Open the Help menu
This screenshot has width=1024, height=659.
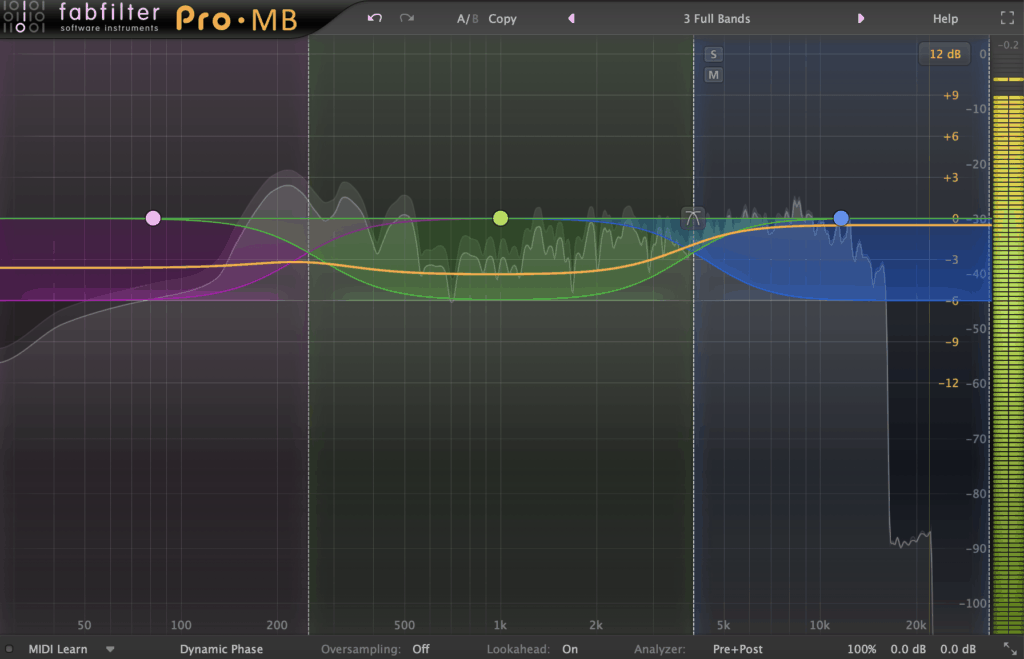tap(945, 19)
